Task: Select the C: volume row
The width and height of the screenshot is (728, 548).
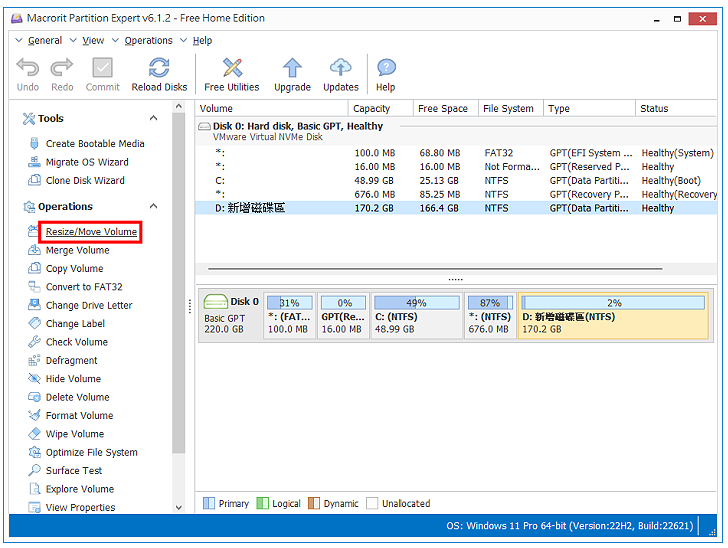Action: [x=456, y=180]
